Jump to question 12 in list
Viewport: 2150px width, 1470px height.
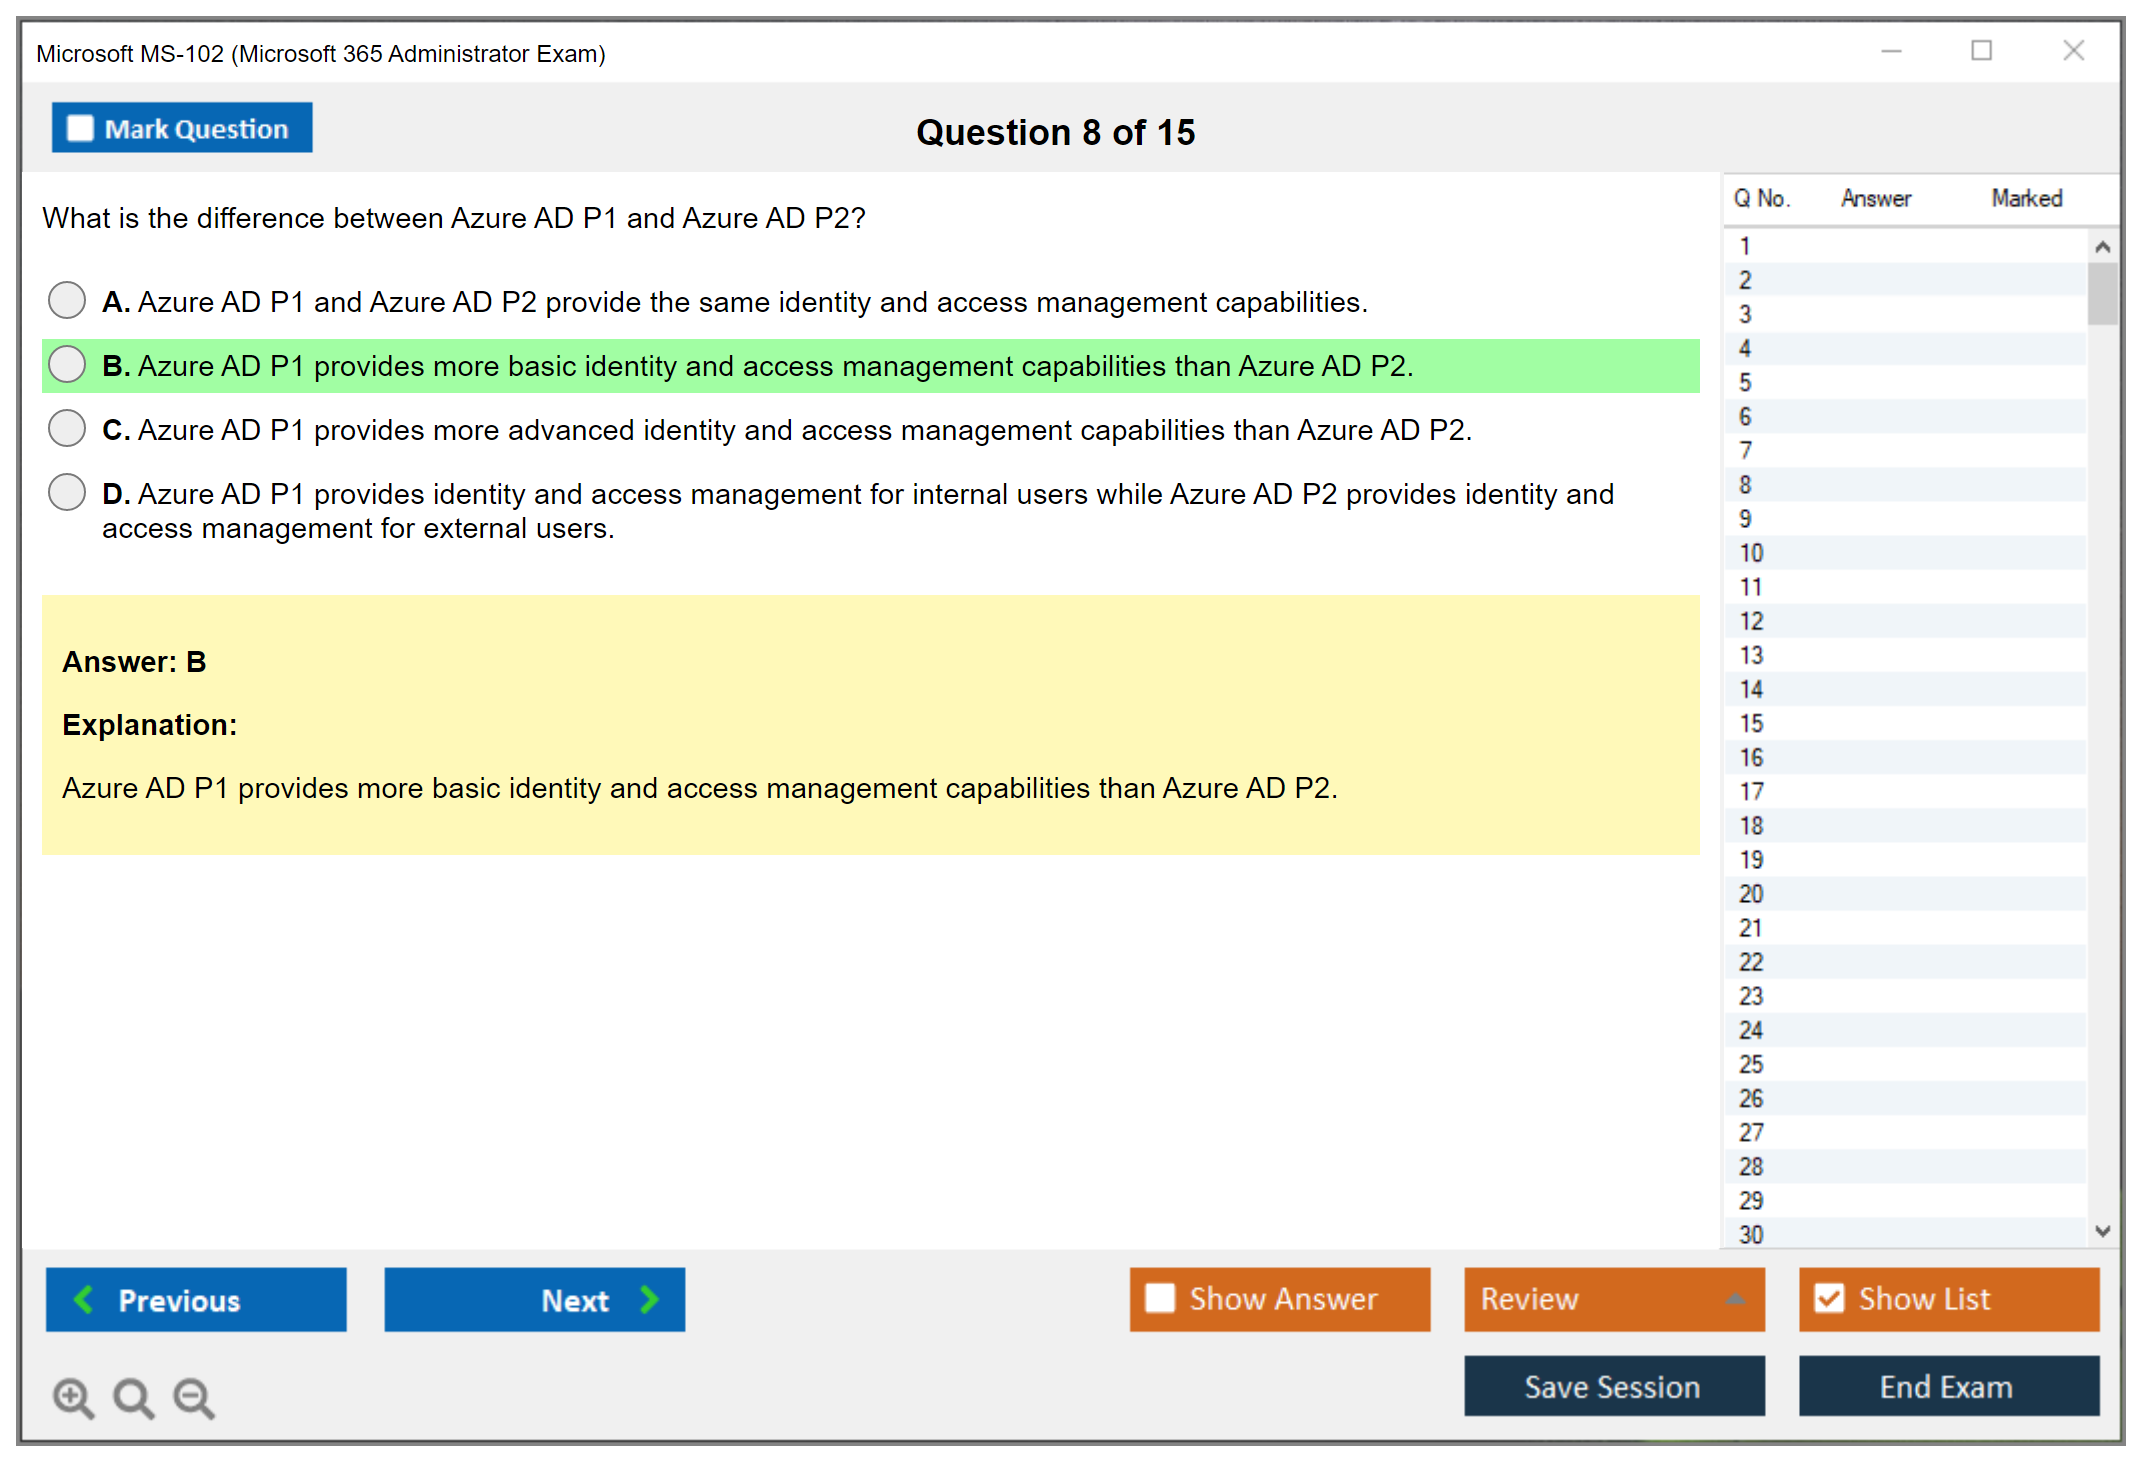pyautogui.click(x=1751, y=621)
